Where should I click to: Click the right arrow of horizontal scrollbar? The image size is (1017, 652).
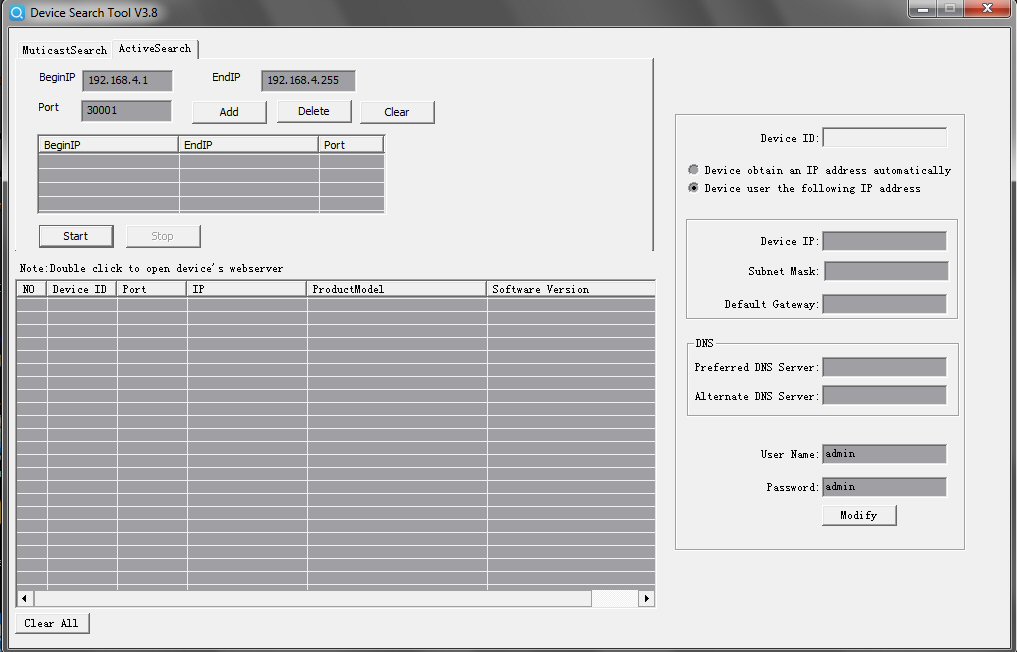[646, 598]
